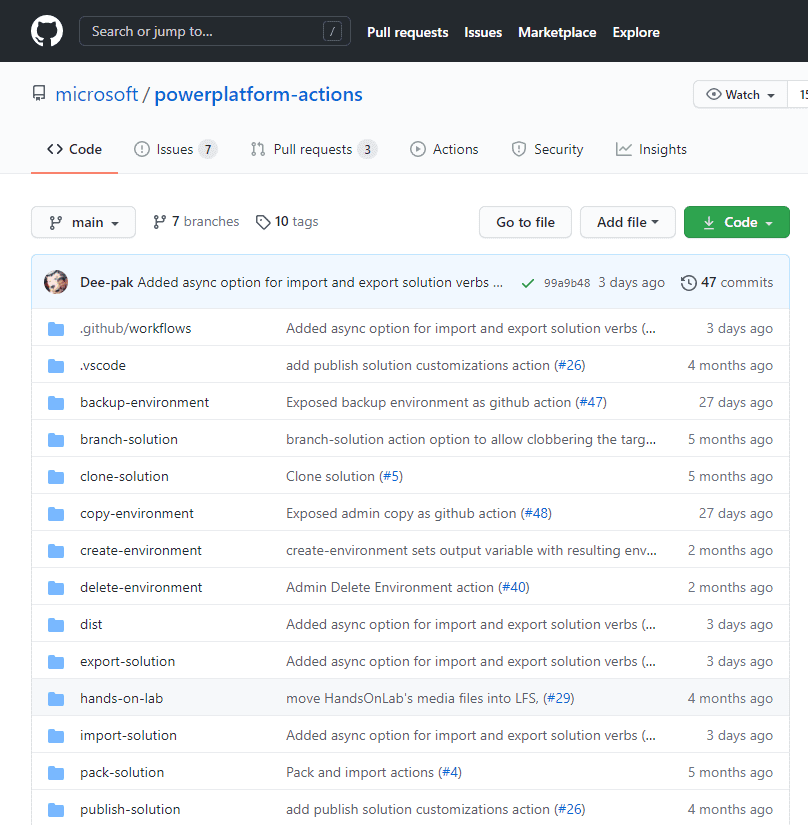
Task: Click the history clock icon beside 47 commits
Action: (x=689, y=283)
